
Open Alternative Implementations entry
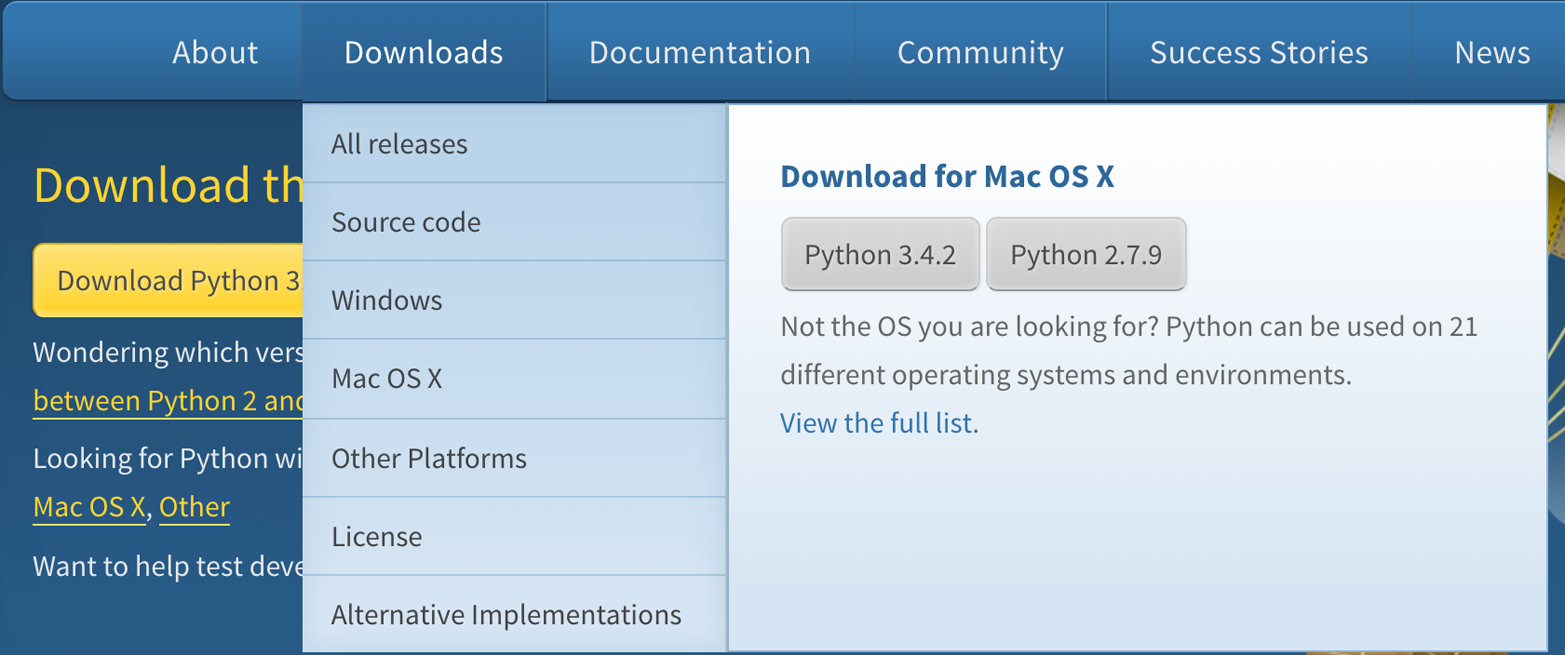coord(514,614)
